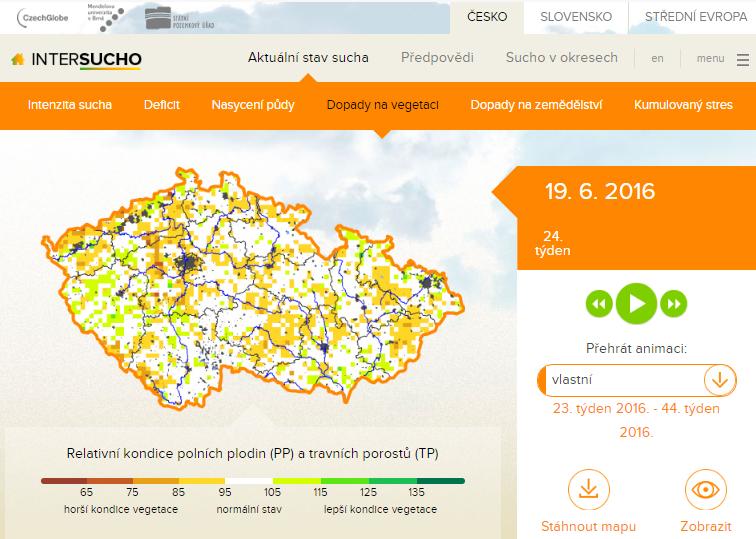The image size is (756, 539).
Task: Expand the animation range dropdown arrow
Action: (720, 380)
